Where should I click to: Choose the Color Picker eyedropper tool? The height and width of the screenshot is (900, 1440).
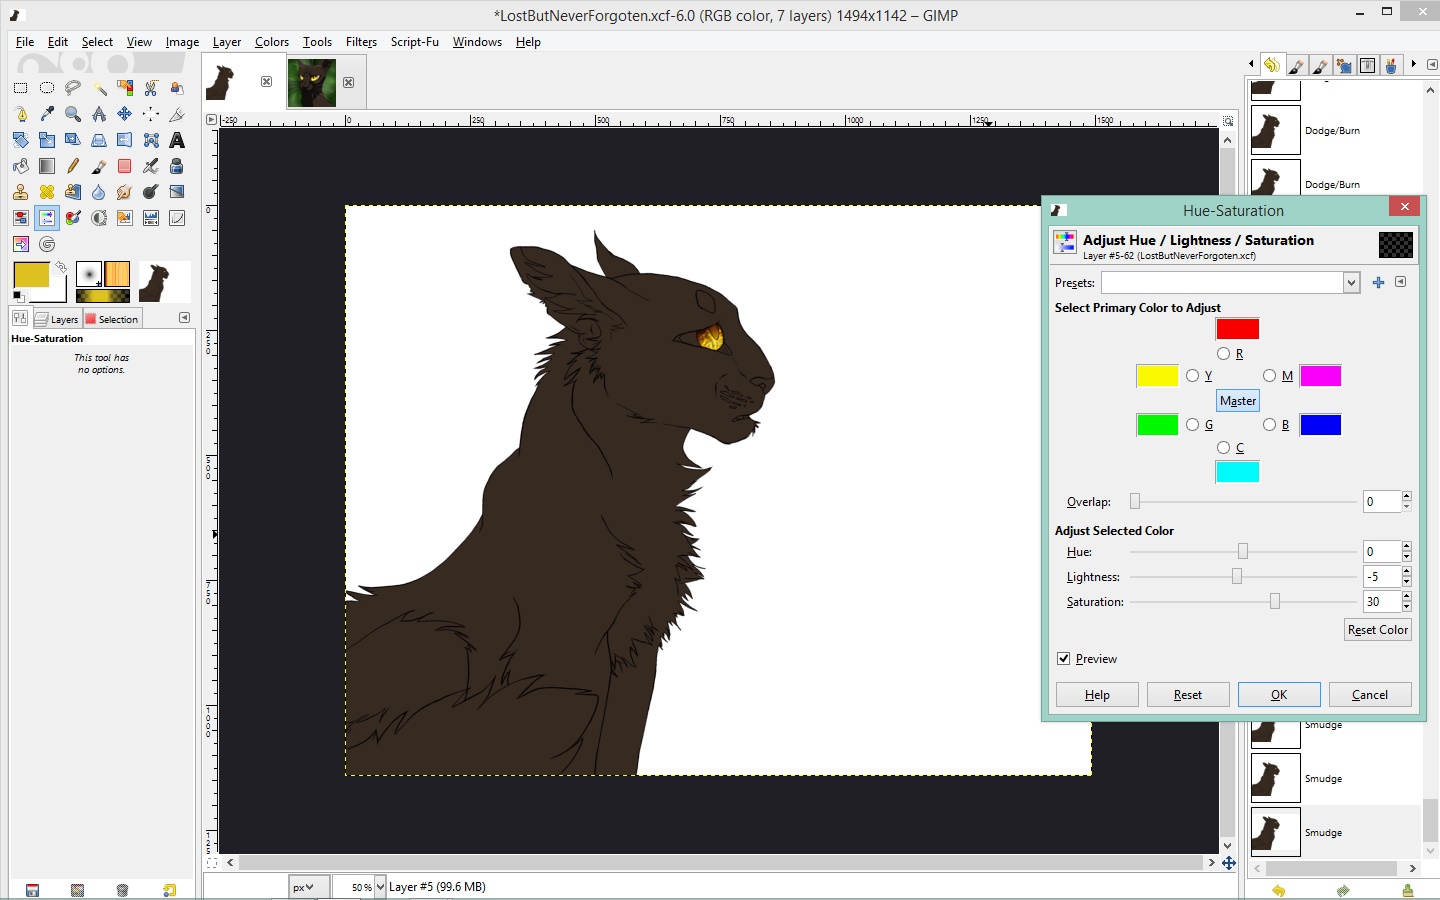click(47, 114)
